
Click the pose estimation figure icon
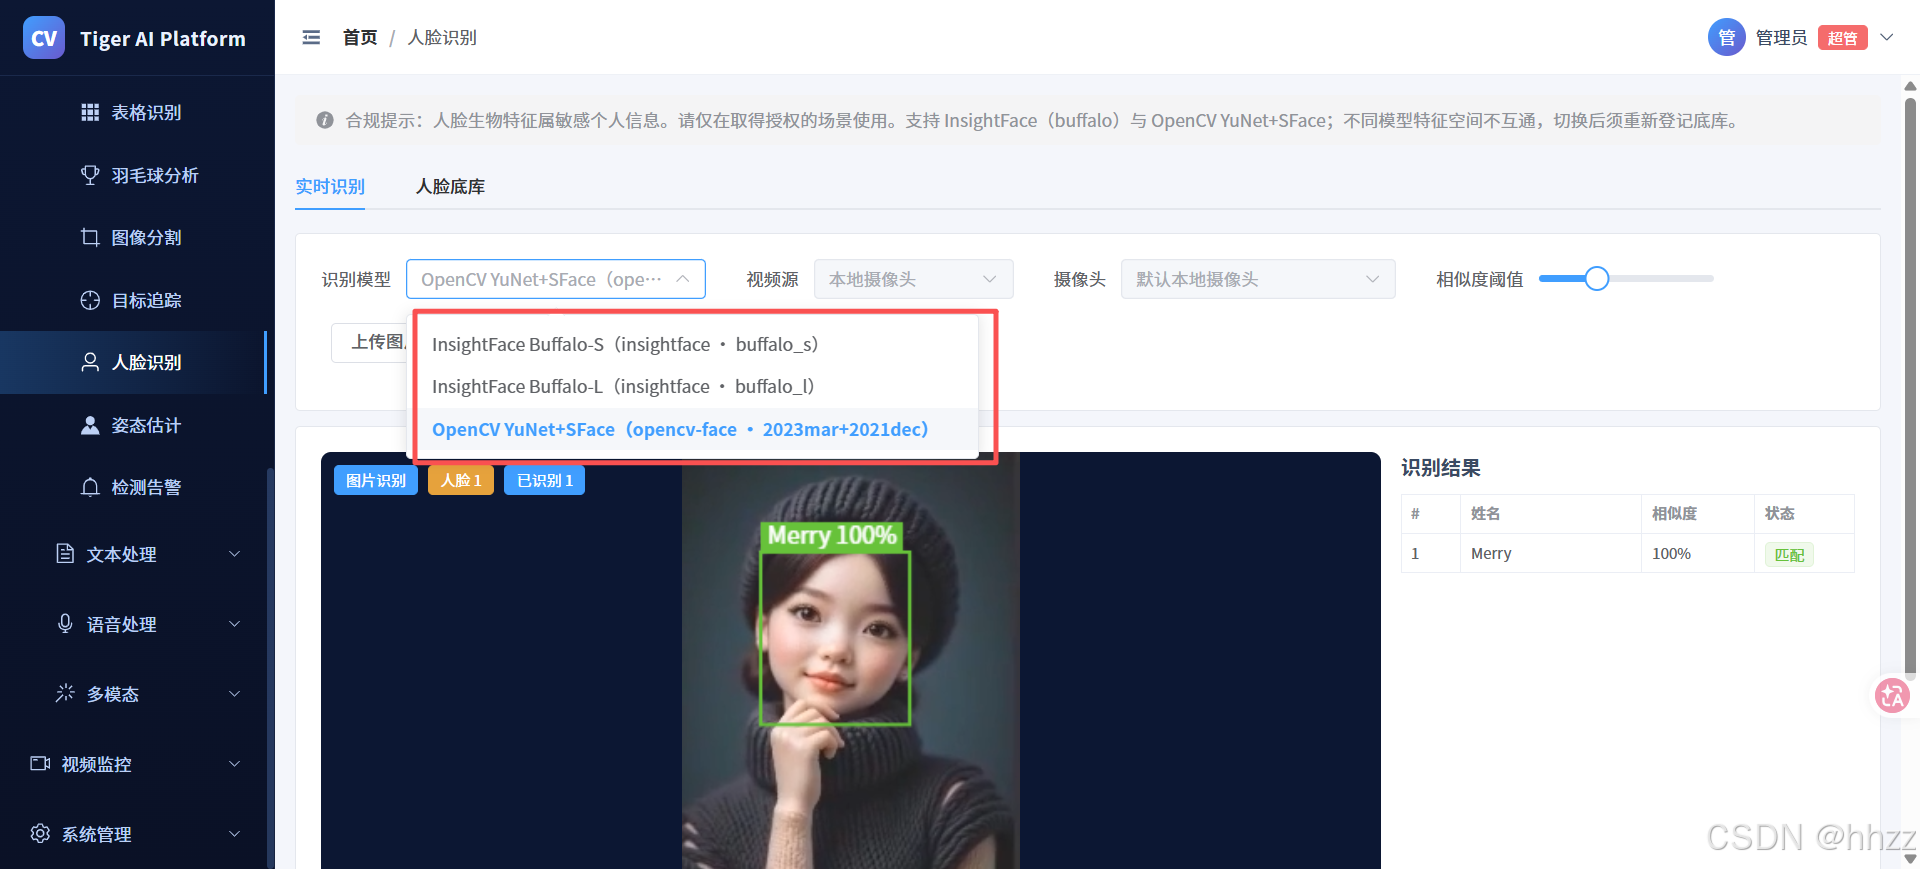pyautogui.click(x=90, y=425)
